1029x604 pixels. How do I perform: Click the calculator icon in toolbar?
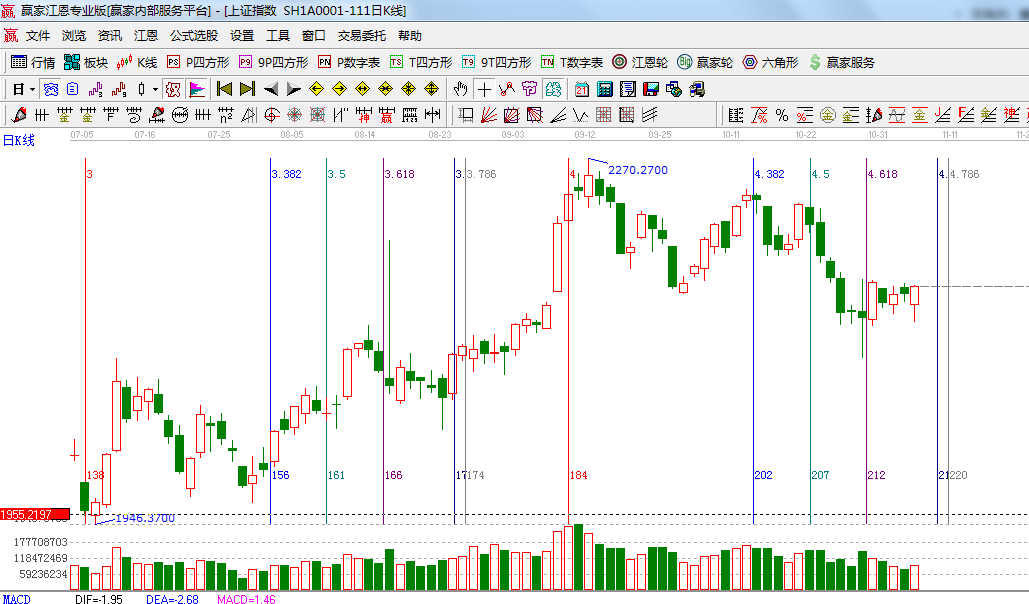pos(604,89)
